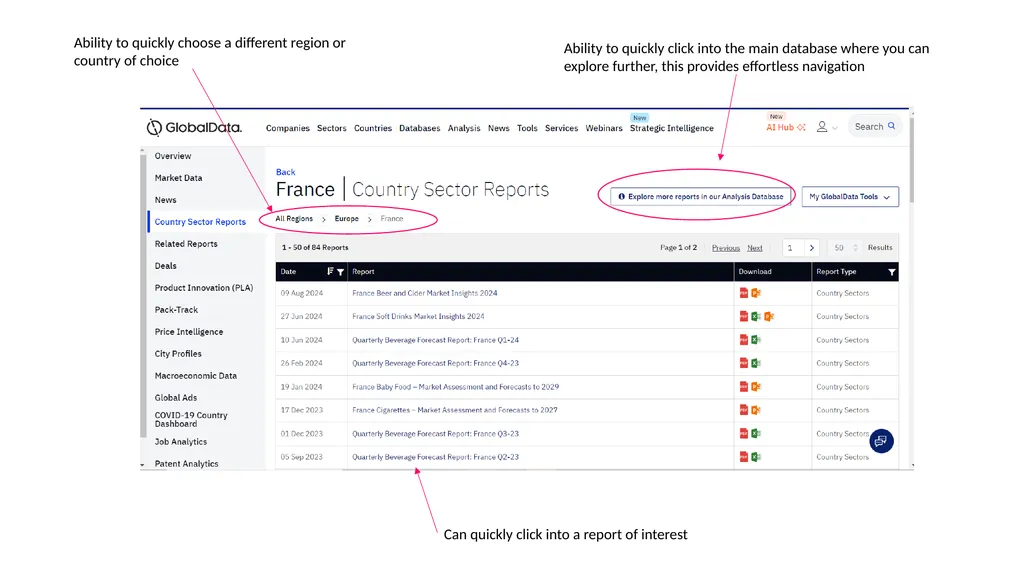Click the Back link

285,172
